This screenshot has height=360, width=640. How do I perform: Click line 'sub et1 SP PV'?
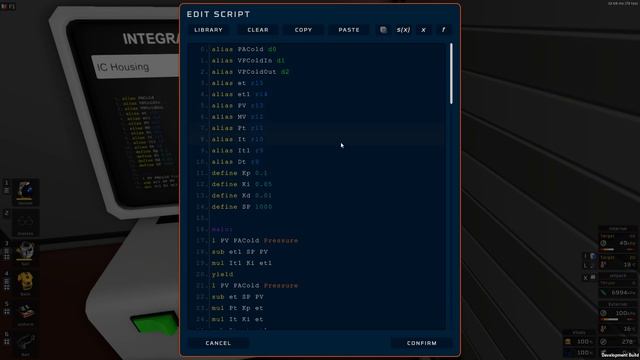(x=240, y=252)
